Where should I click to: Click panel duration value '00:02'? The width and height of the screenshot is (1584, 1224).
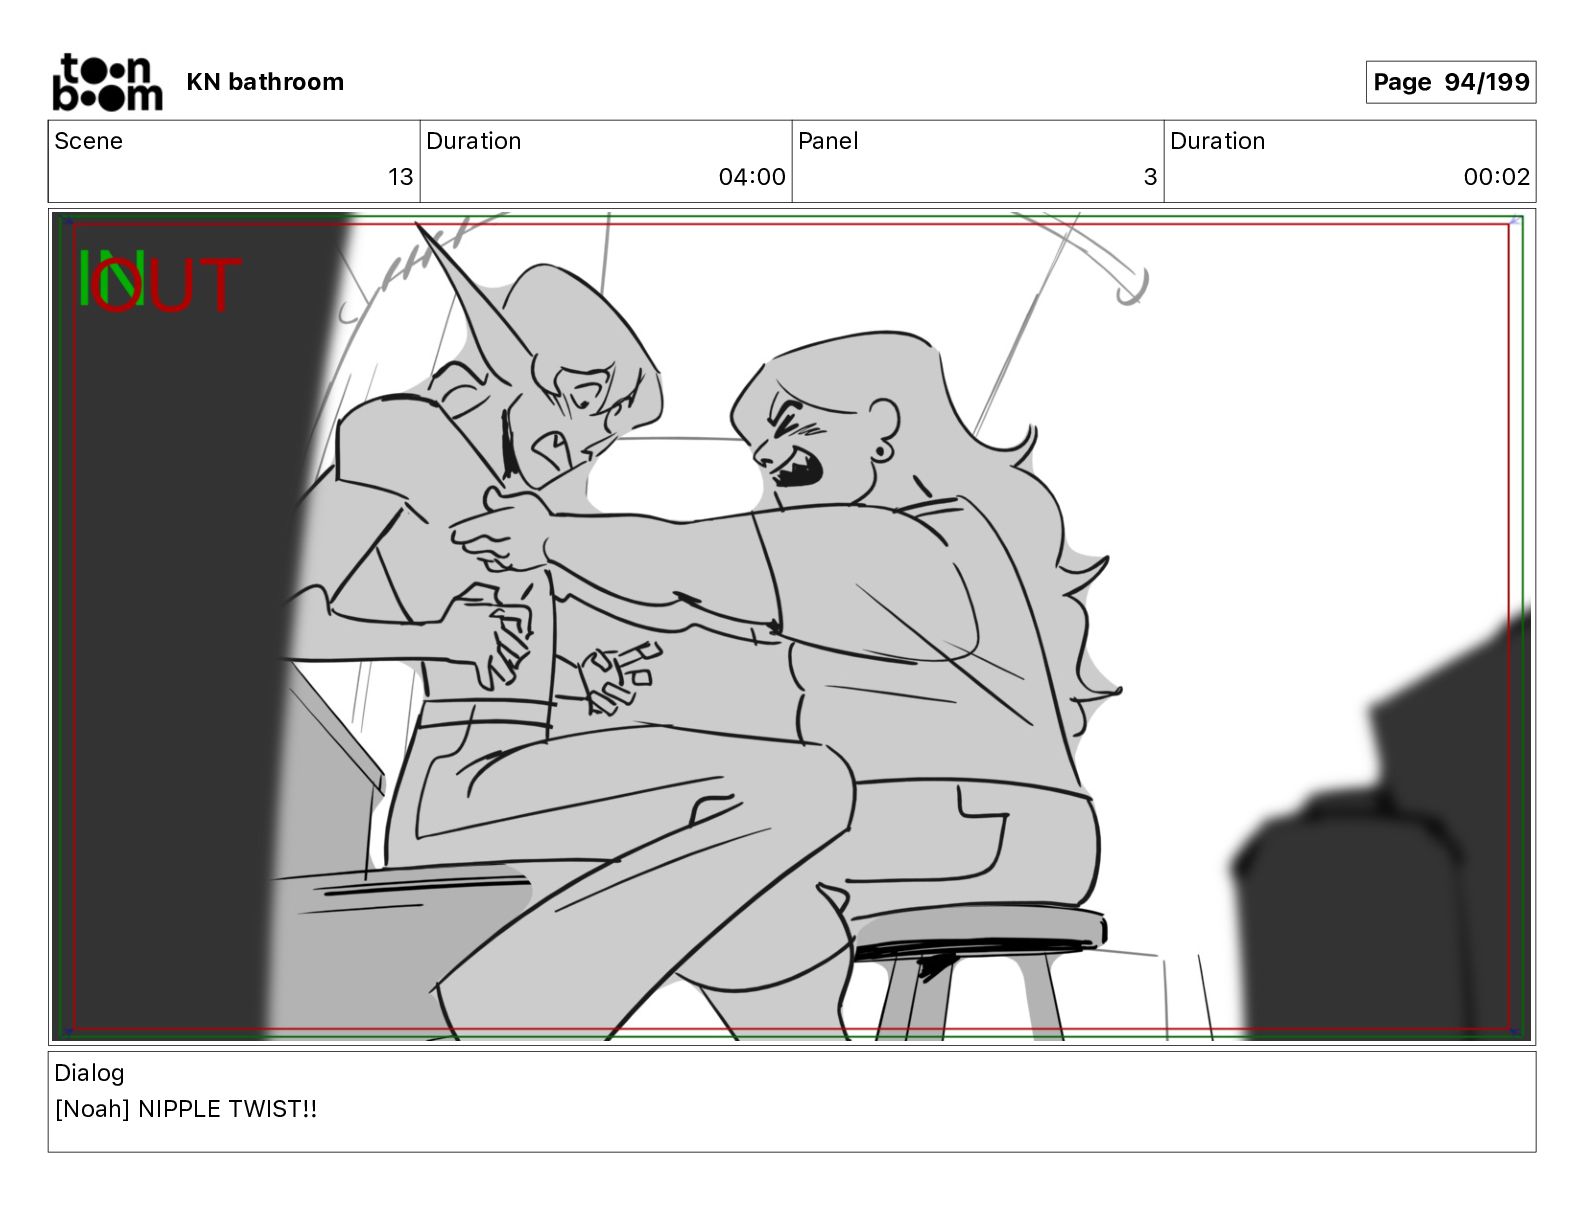point(1496,177)
